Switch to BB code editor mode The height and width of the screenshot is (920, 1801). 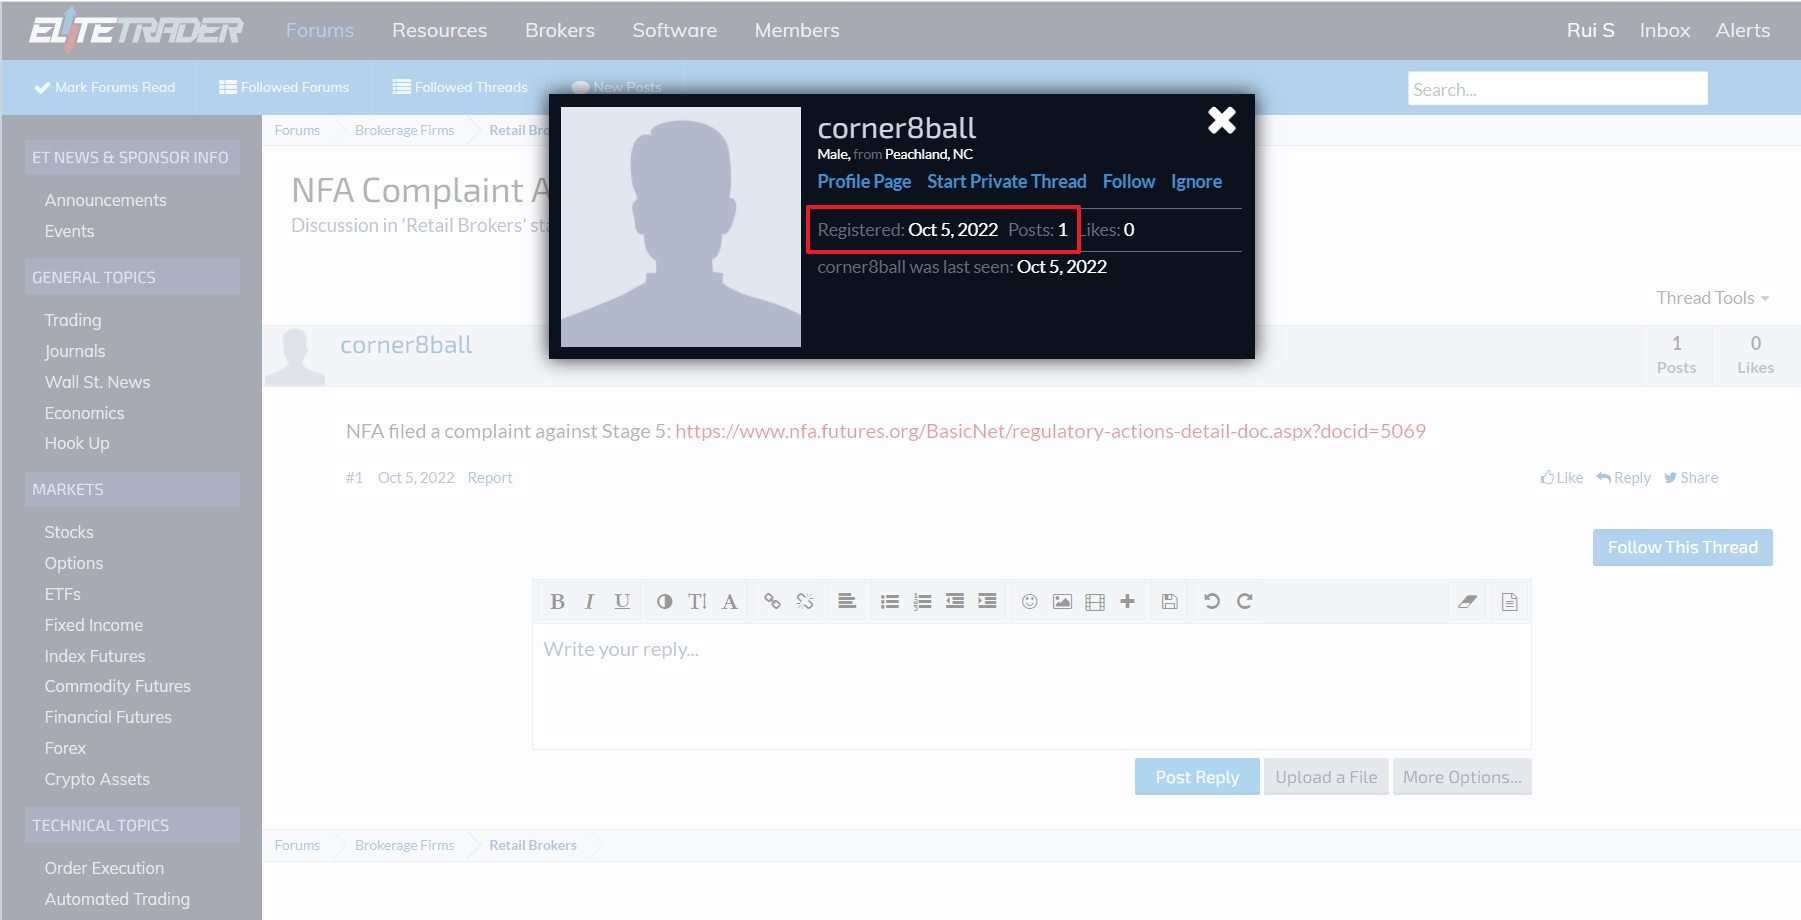[1510, 601]
